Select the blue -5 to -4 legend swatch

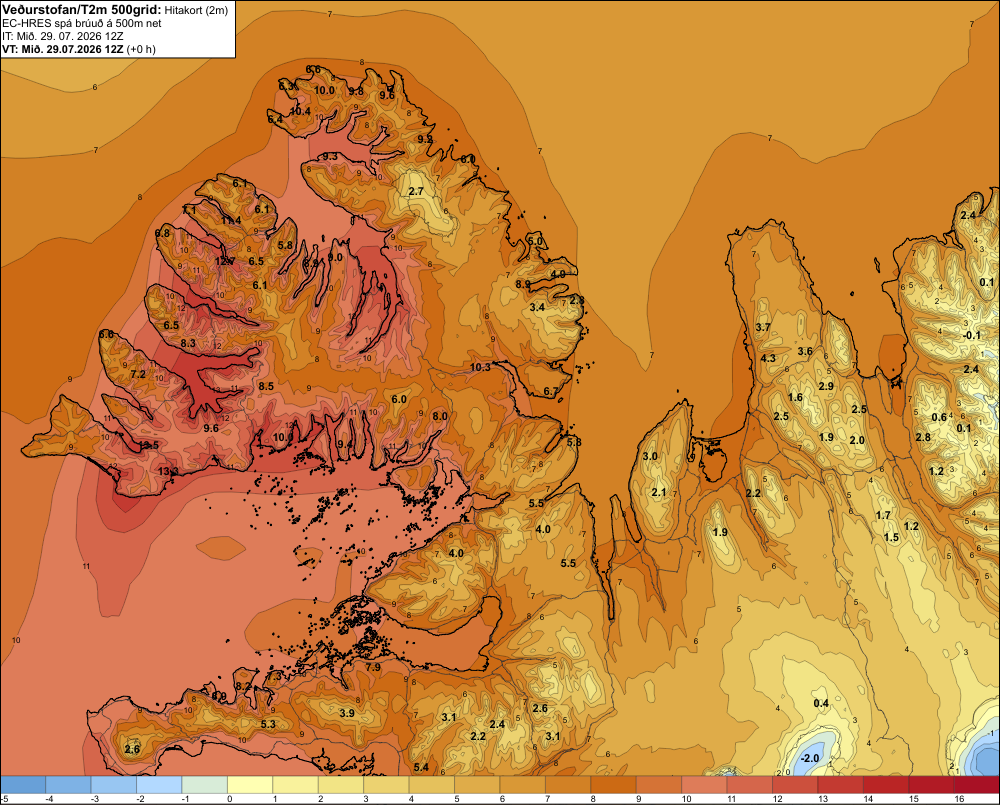[x=23, y=784]
